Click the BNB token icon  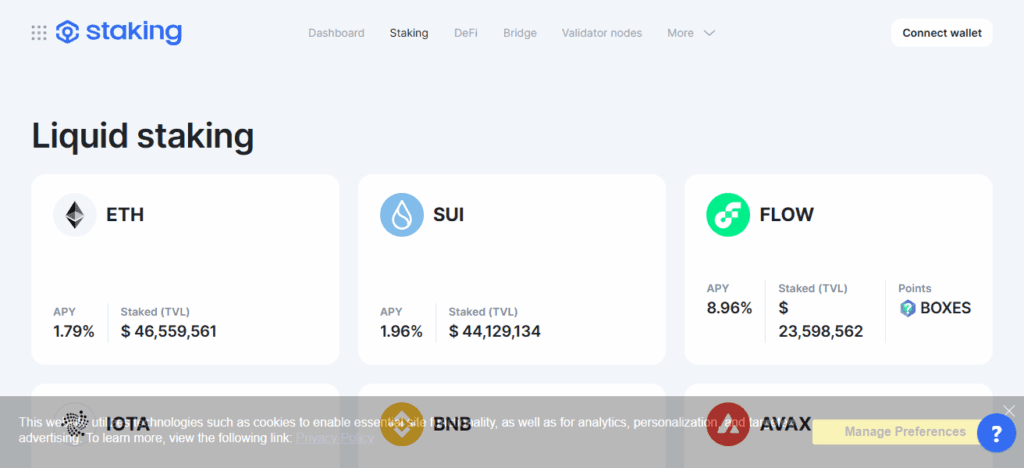401,423
